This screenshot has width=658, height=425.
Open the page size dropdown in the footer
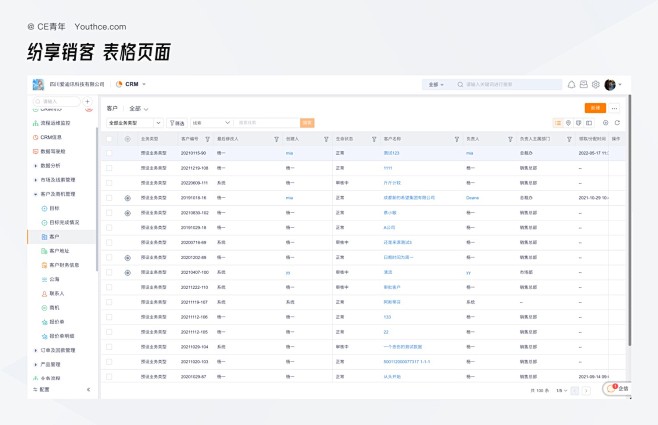pos(561,391)
